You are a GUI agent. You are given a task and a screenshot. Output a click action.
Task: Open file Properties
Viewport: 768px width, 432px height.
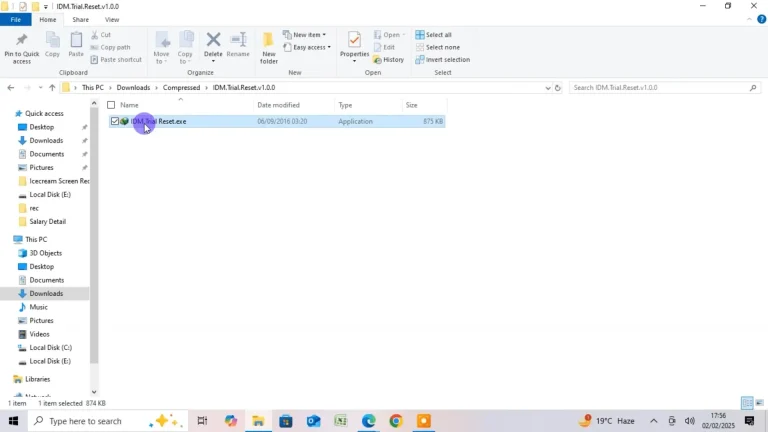354,48
